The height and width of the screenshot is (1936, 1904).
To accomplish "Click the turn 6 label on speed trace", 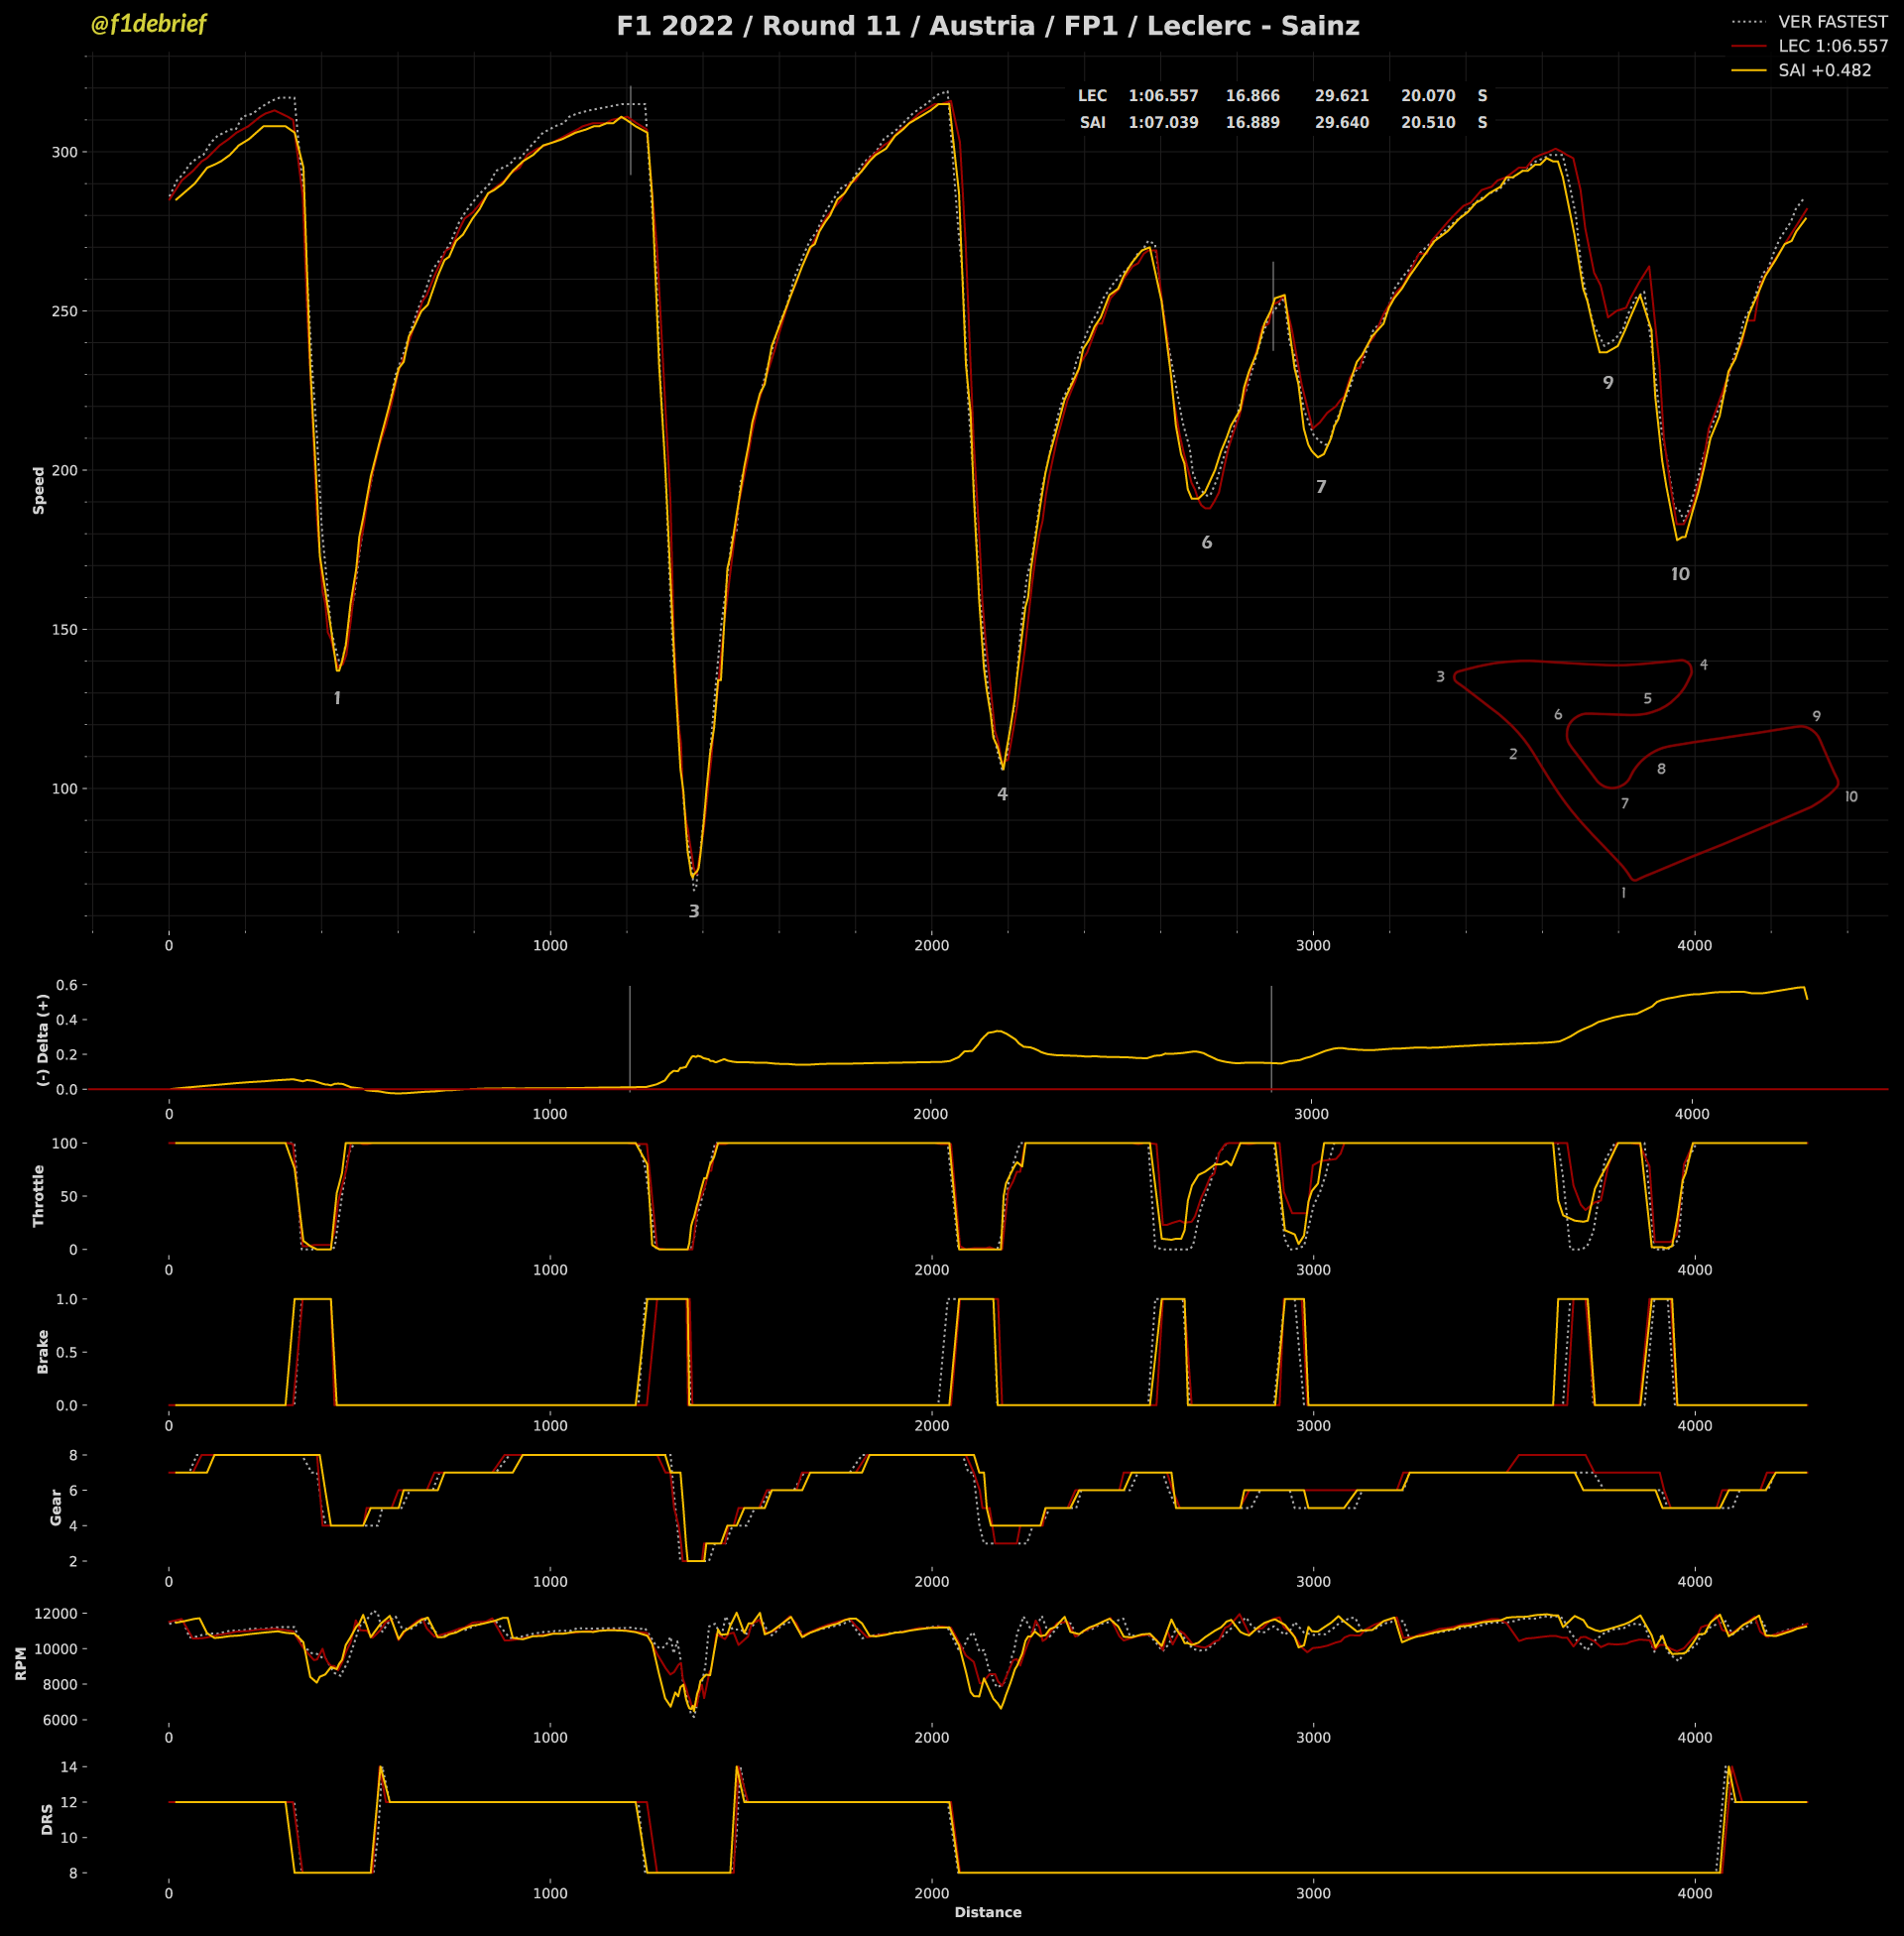I will (1207, 542).
